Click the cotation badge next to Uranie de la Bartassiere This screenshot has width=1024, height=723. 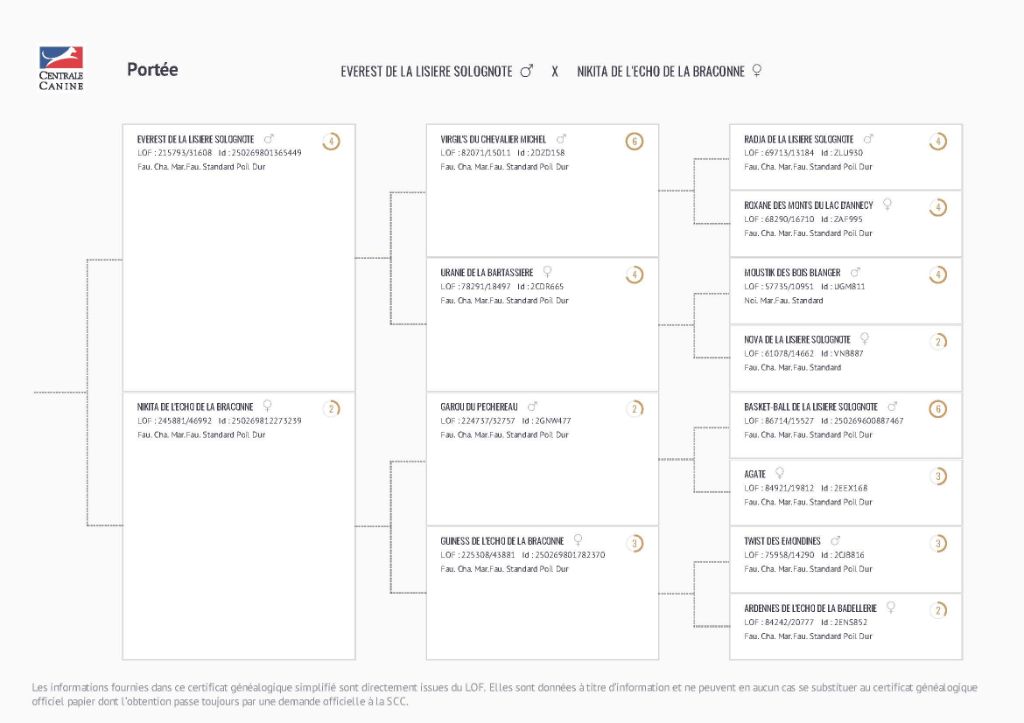coord(634,274)
